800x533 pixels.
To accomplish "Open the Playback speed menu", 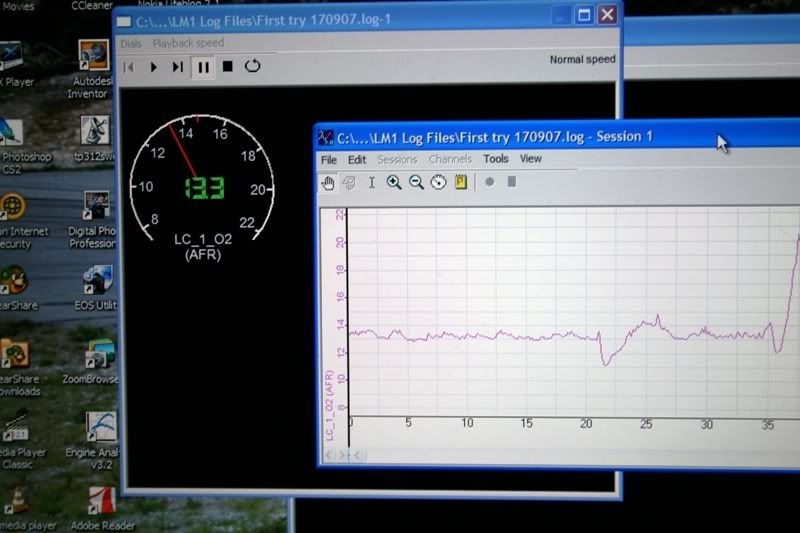I will tap(188, 44).
